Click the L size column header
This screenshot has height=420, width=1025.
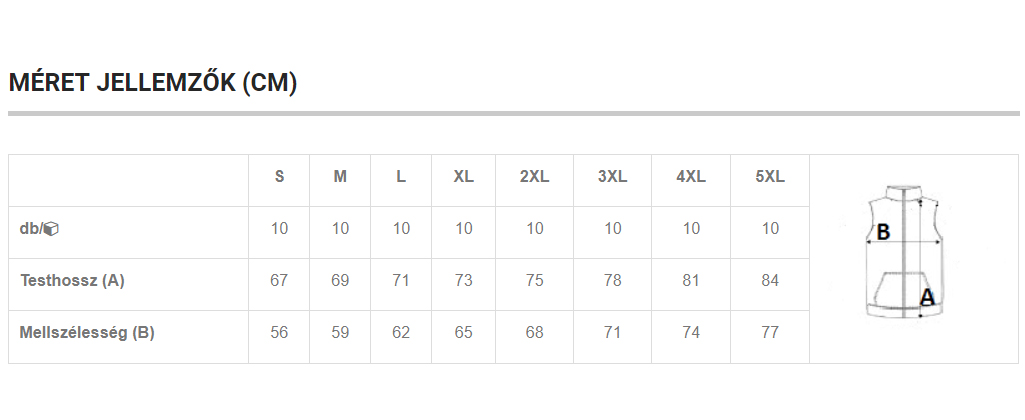coord(401,177)
